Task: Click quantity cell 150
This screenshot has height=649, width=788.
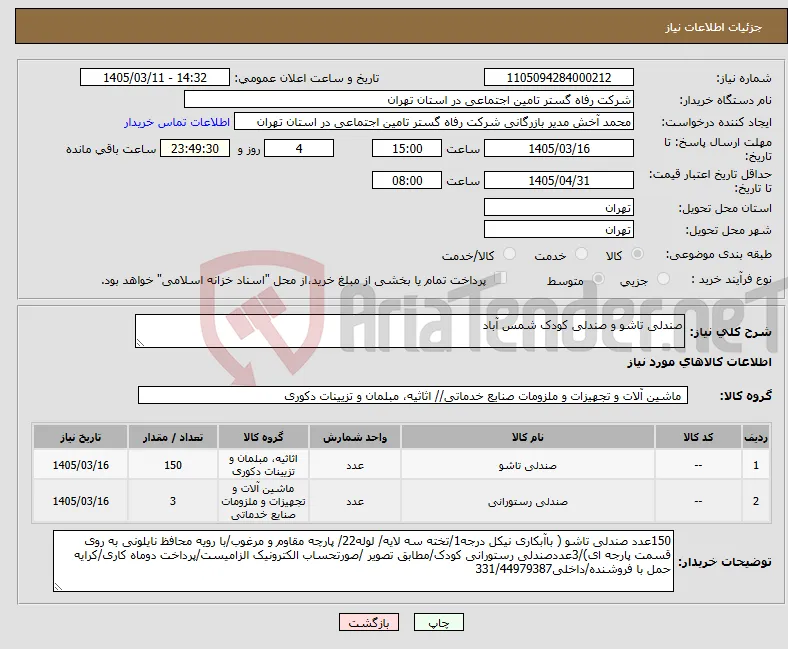Action: tap(173, 465)
